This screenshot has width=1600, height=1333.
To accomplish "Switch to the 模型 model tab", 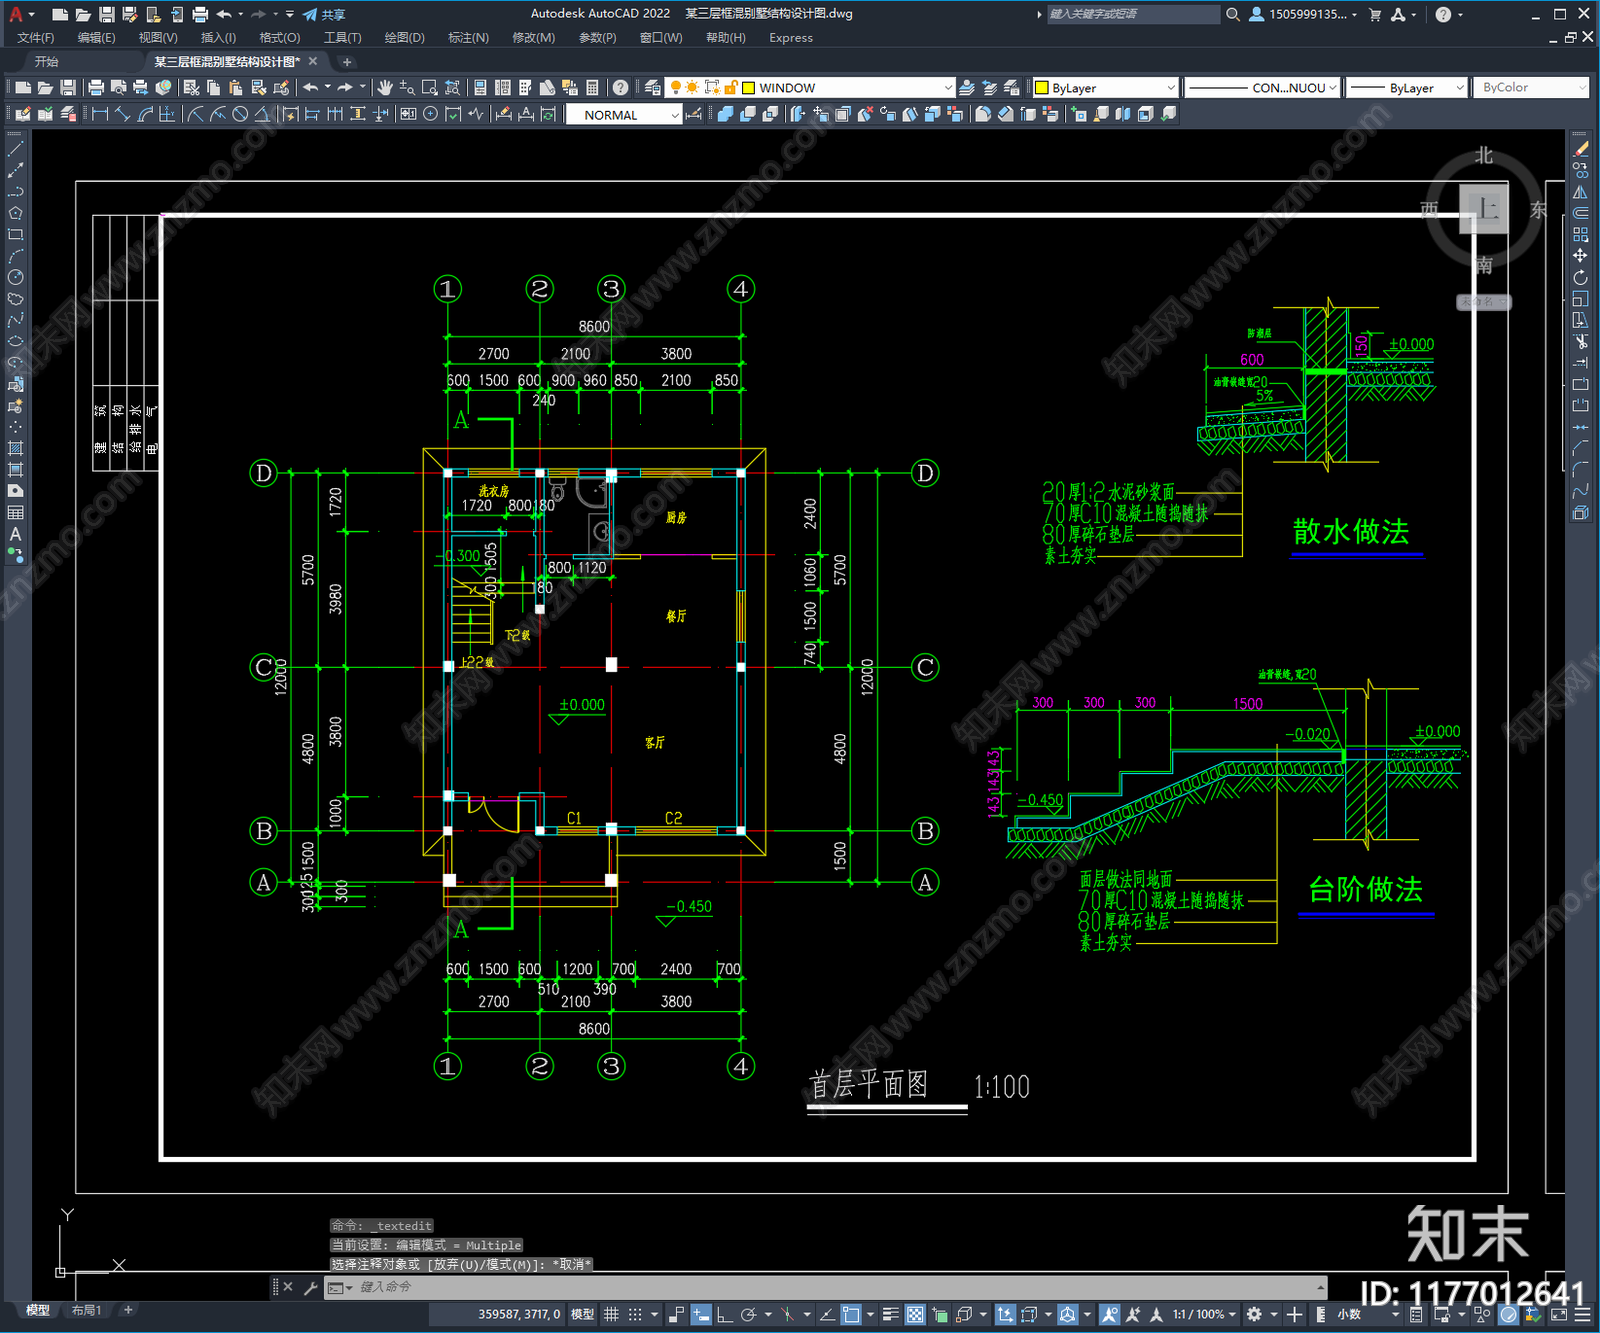I will click(38, 1310).
